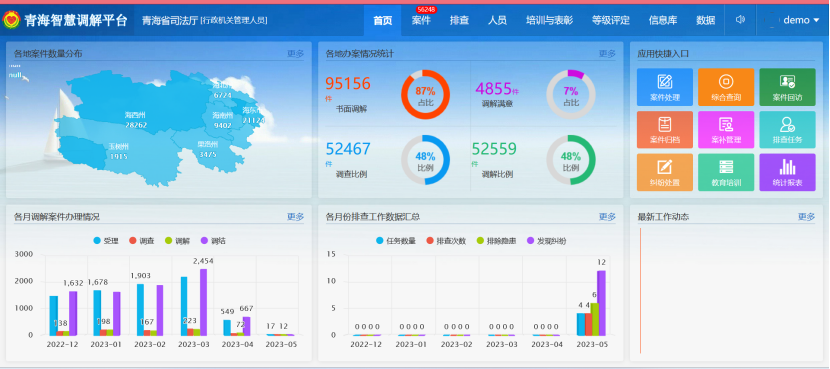Open the 案件归档 shortcut tile
The height and width of the screenshot is (369, 830).
[x=664, y=130]
